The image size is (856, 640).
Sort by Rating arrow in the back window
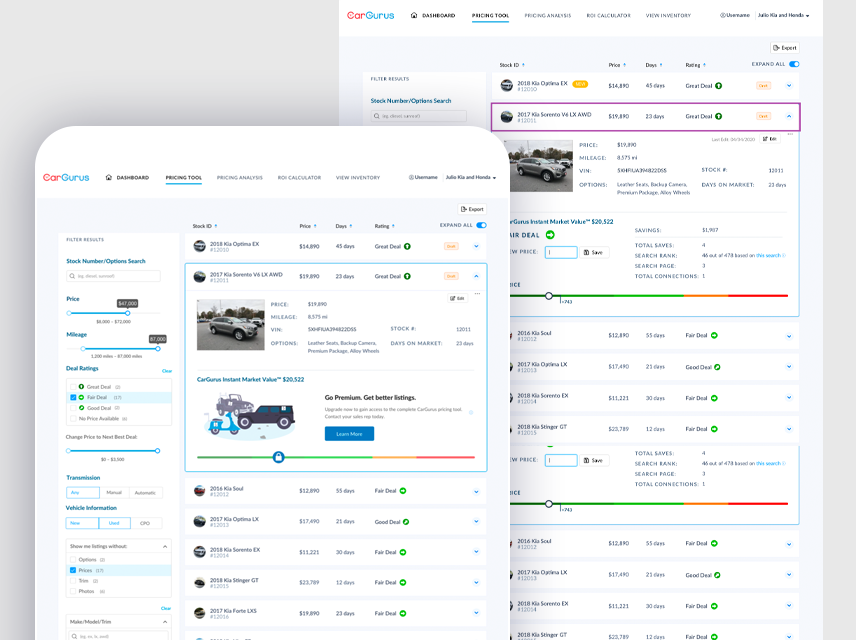704,65
